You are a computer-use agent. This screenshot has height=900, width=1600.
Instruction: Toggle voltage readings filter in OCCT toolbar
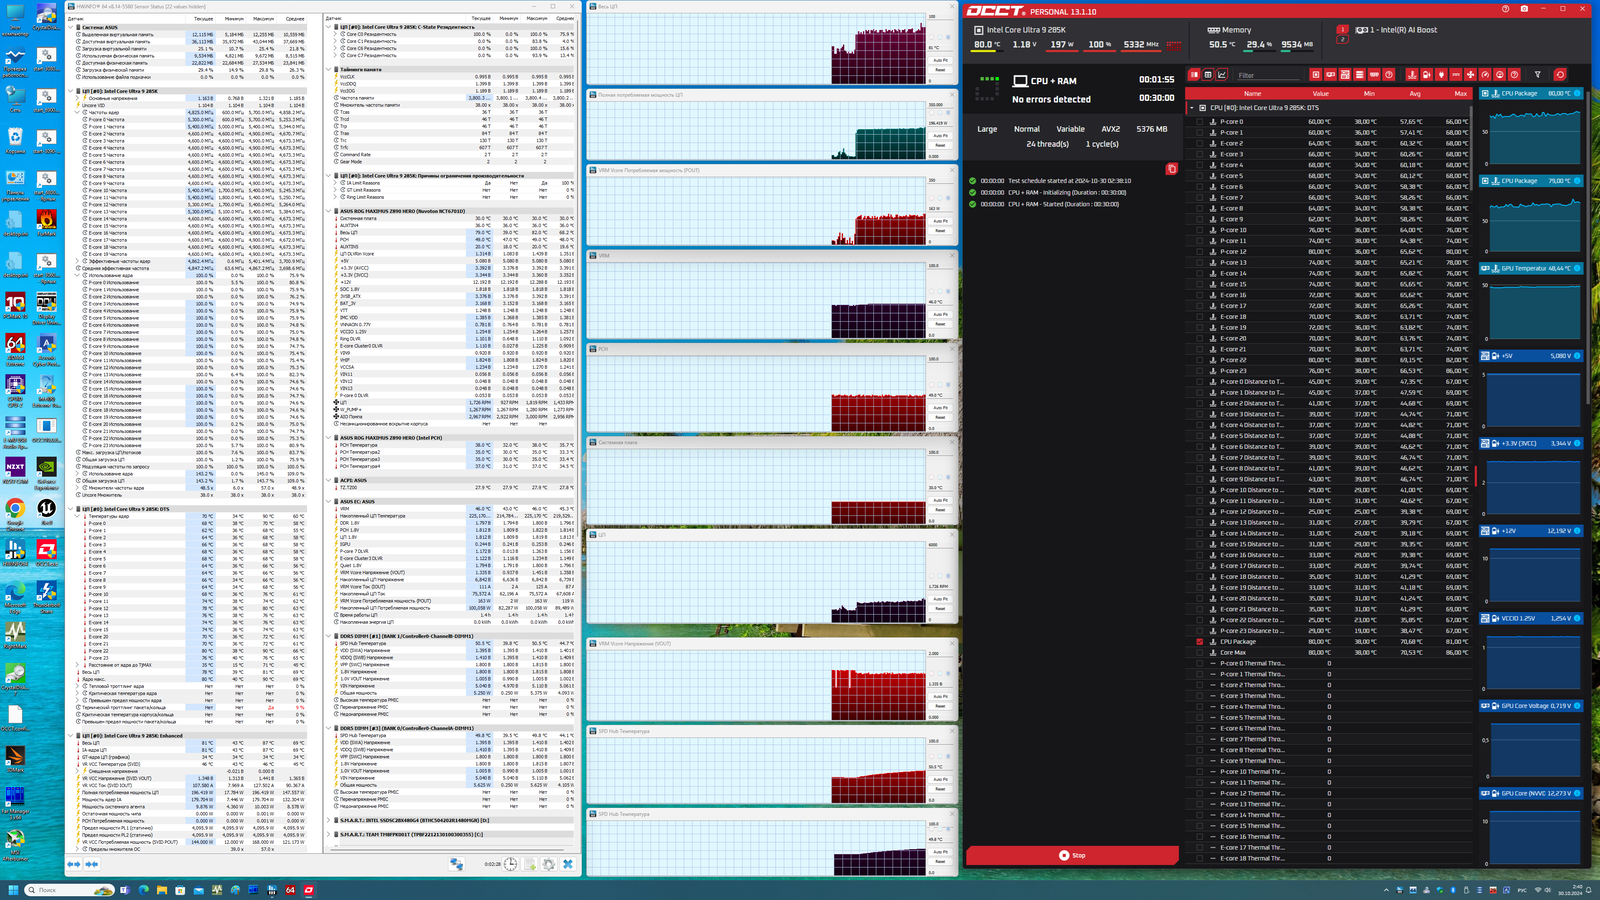(x=1426, y=75)
